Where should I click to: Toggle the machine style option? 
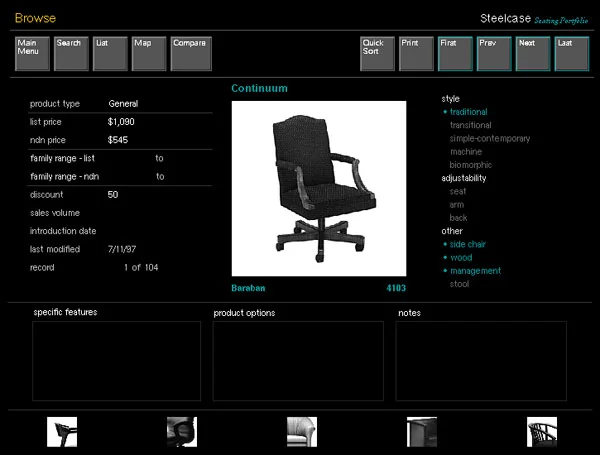(466, 152)
